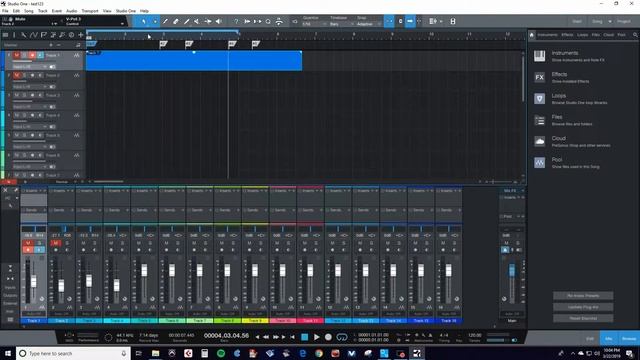
Task: Click the Browse view button bottom-right
Action: point(629,338)
